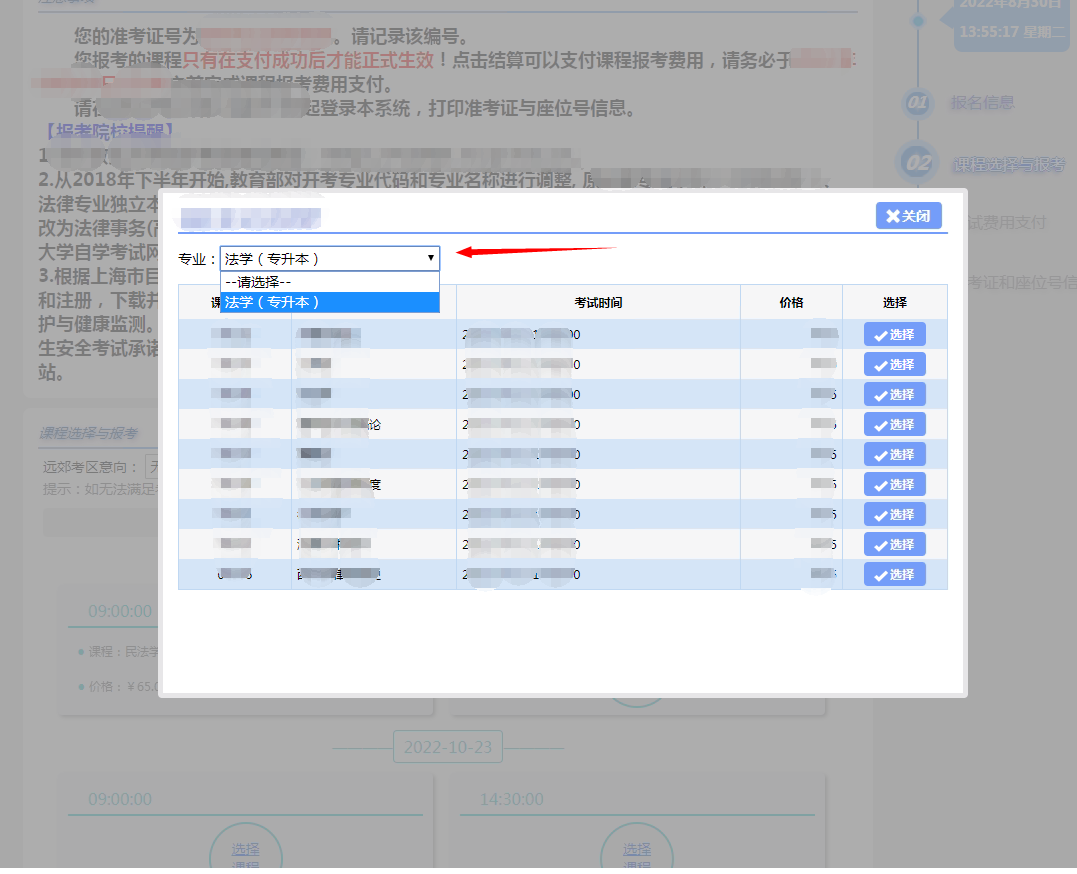This screenshot has width=1077, height=874.
Task: Click the 价格 column header
Action: coord(791,303)
